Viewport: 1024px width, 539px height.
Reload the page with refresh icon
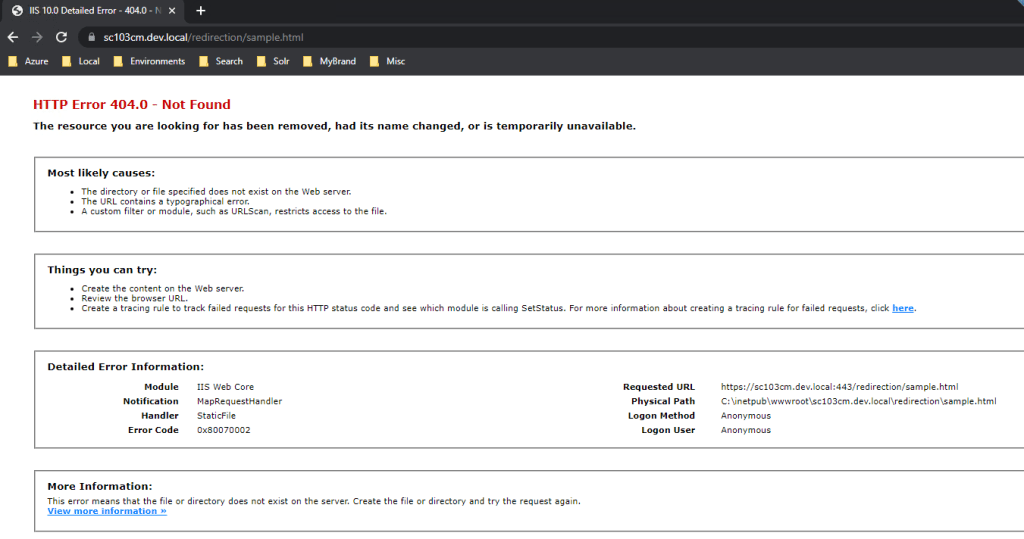tap(62, 37)
